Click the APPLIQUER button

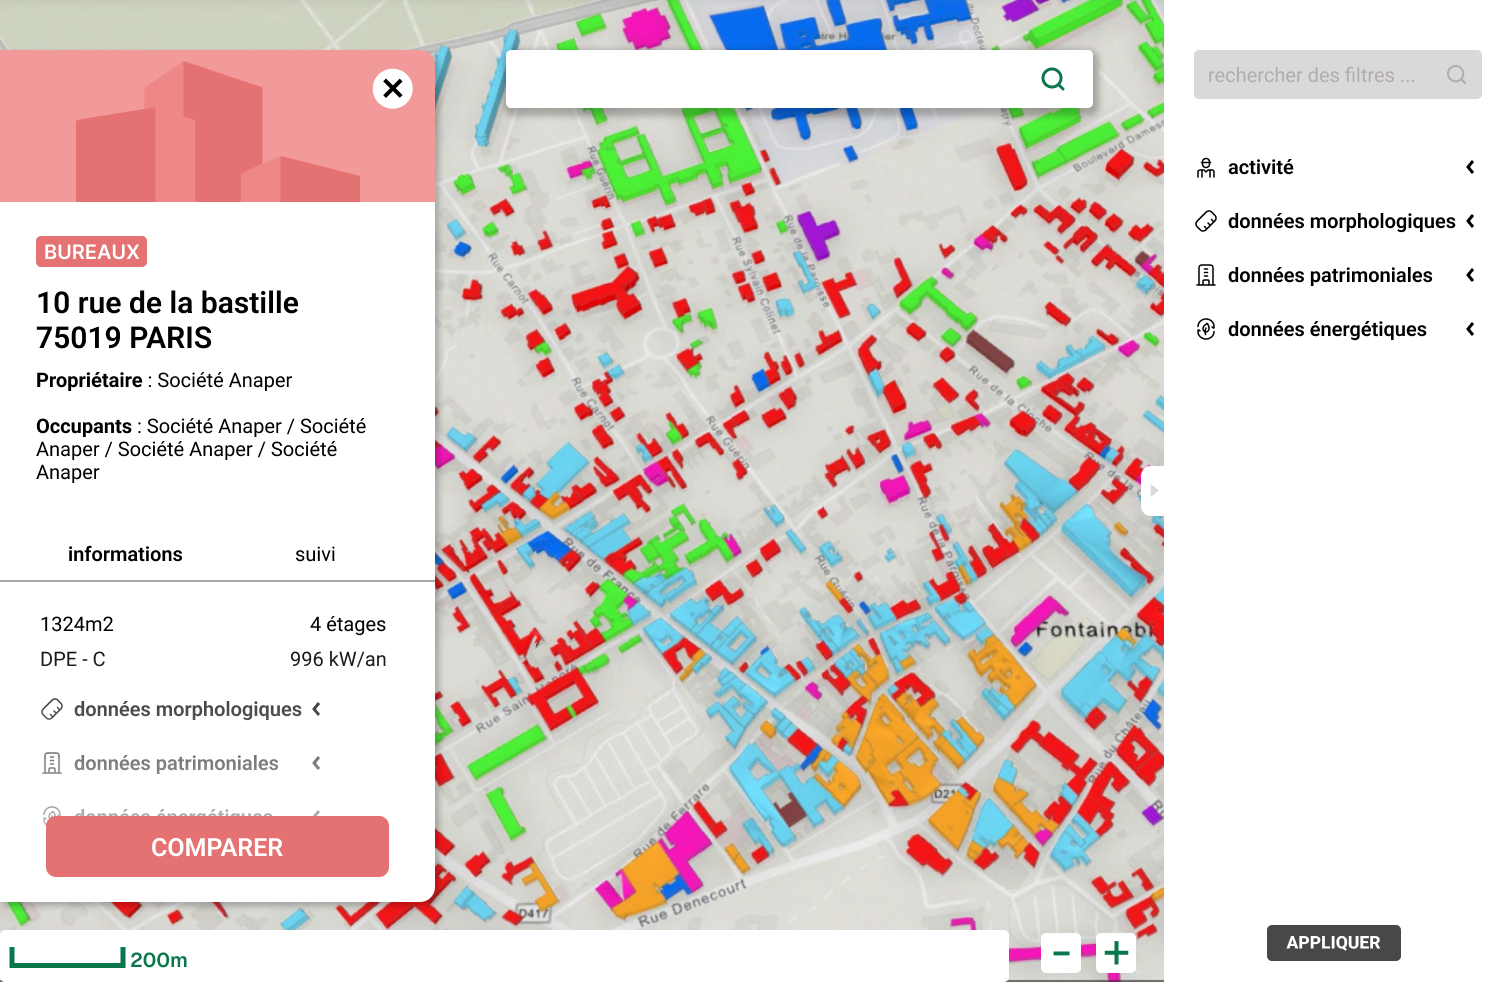click(1333, 943)
